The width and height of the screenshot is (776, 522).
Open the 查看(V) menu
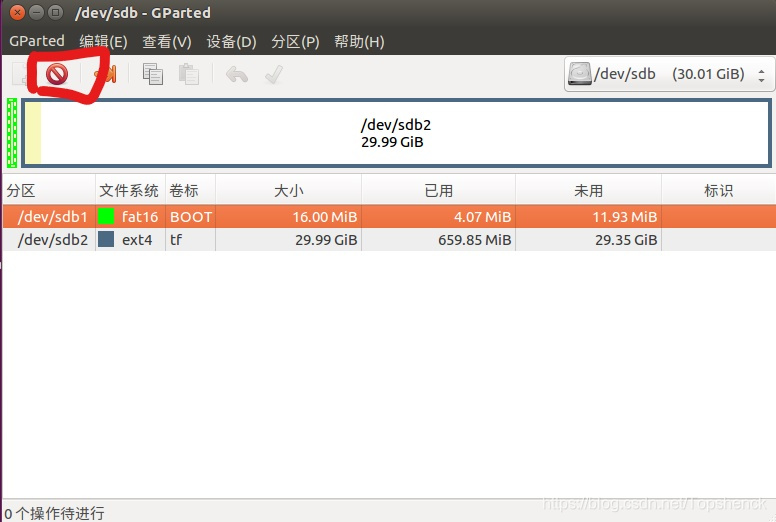point(167,42)
